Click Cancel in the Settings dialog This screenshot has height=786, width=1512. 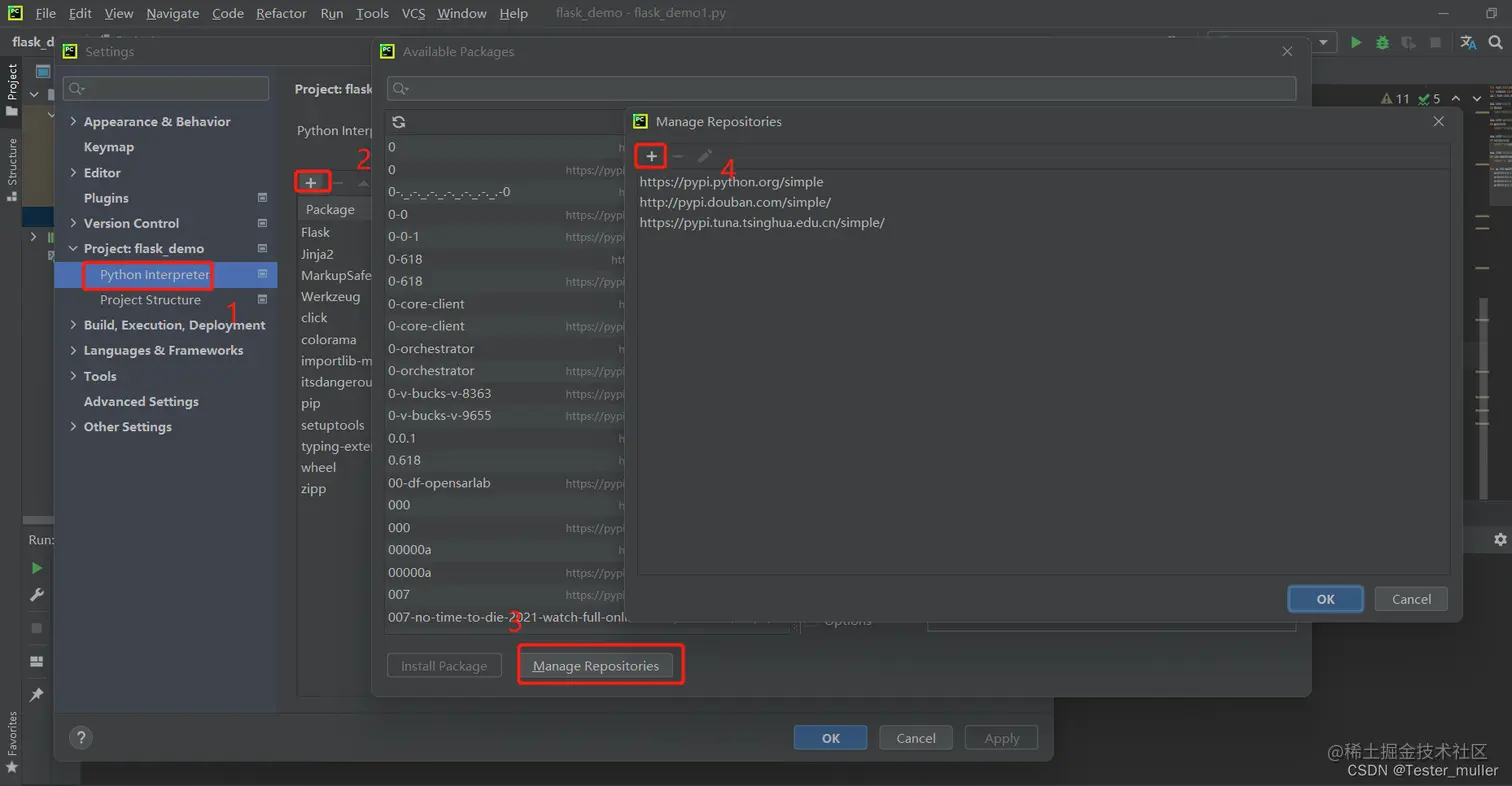pyautogui.click(x=916, y=738)
